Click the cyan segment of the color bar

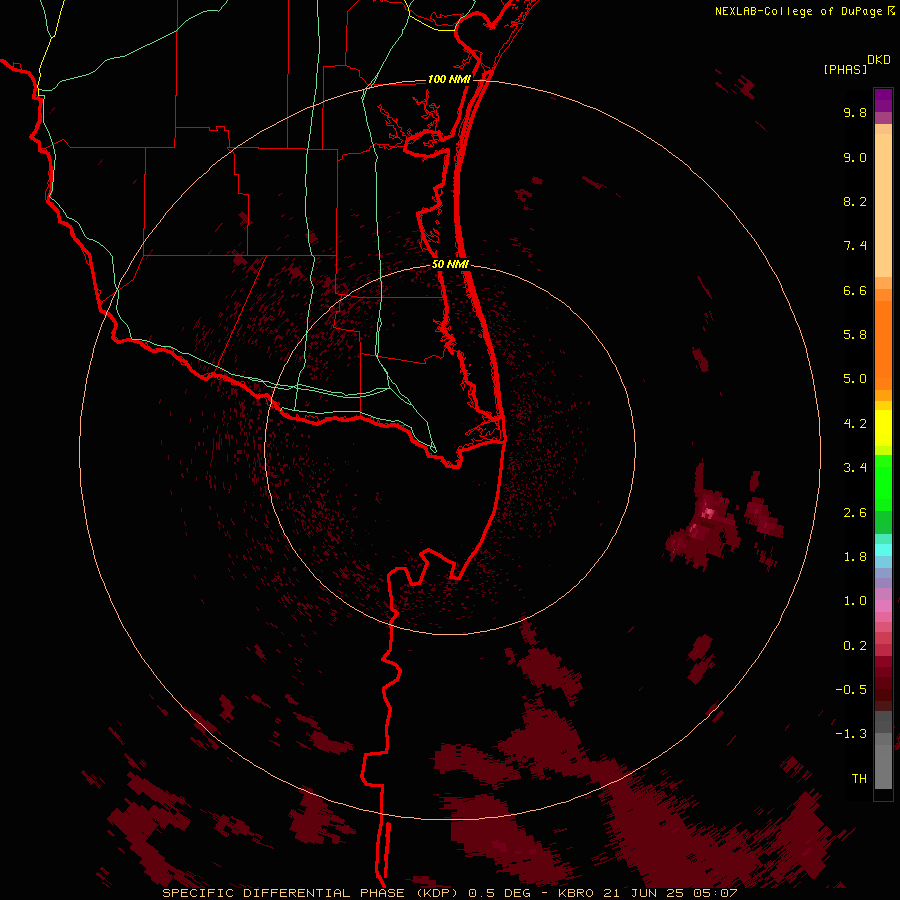(883, 550)
